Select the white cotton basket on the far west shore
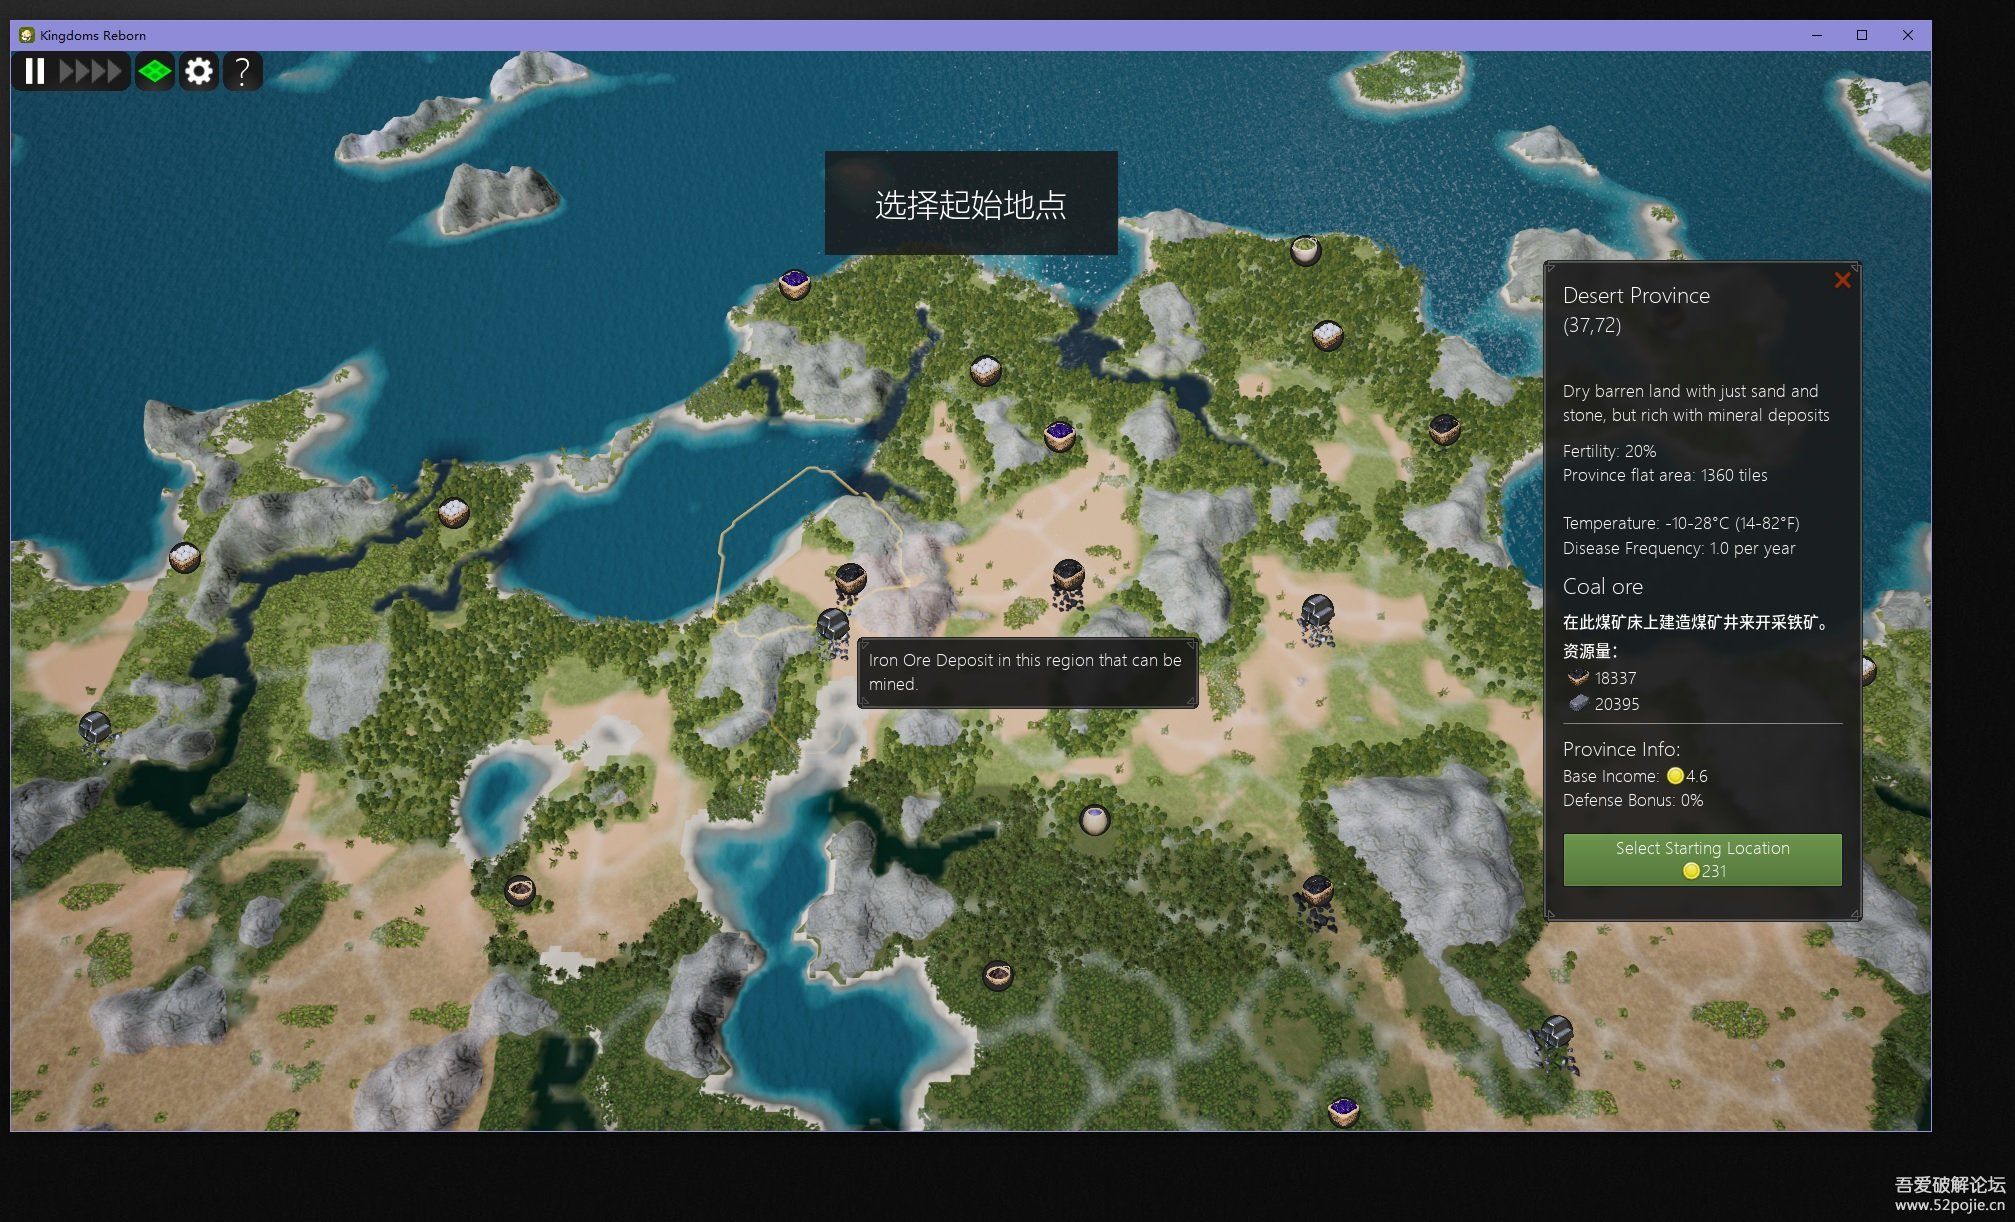 pos(185,557)
